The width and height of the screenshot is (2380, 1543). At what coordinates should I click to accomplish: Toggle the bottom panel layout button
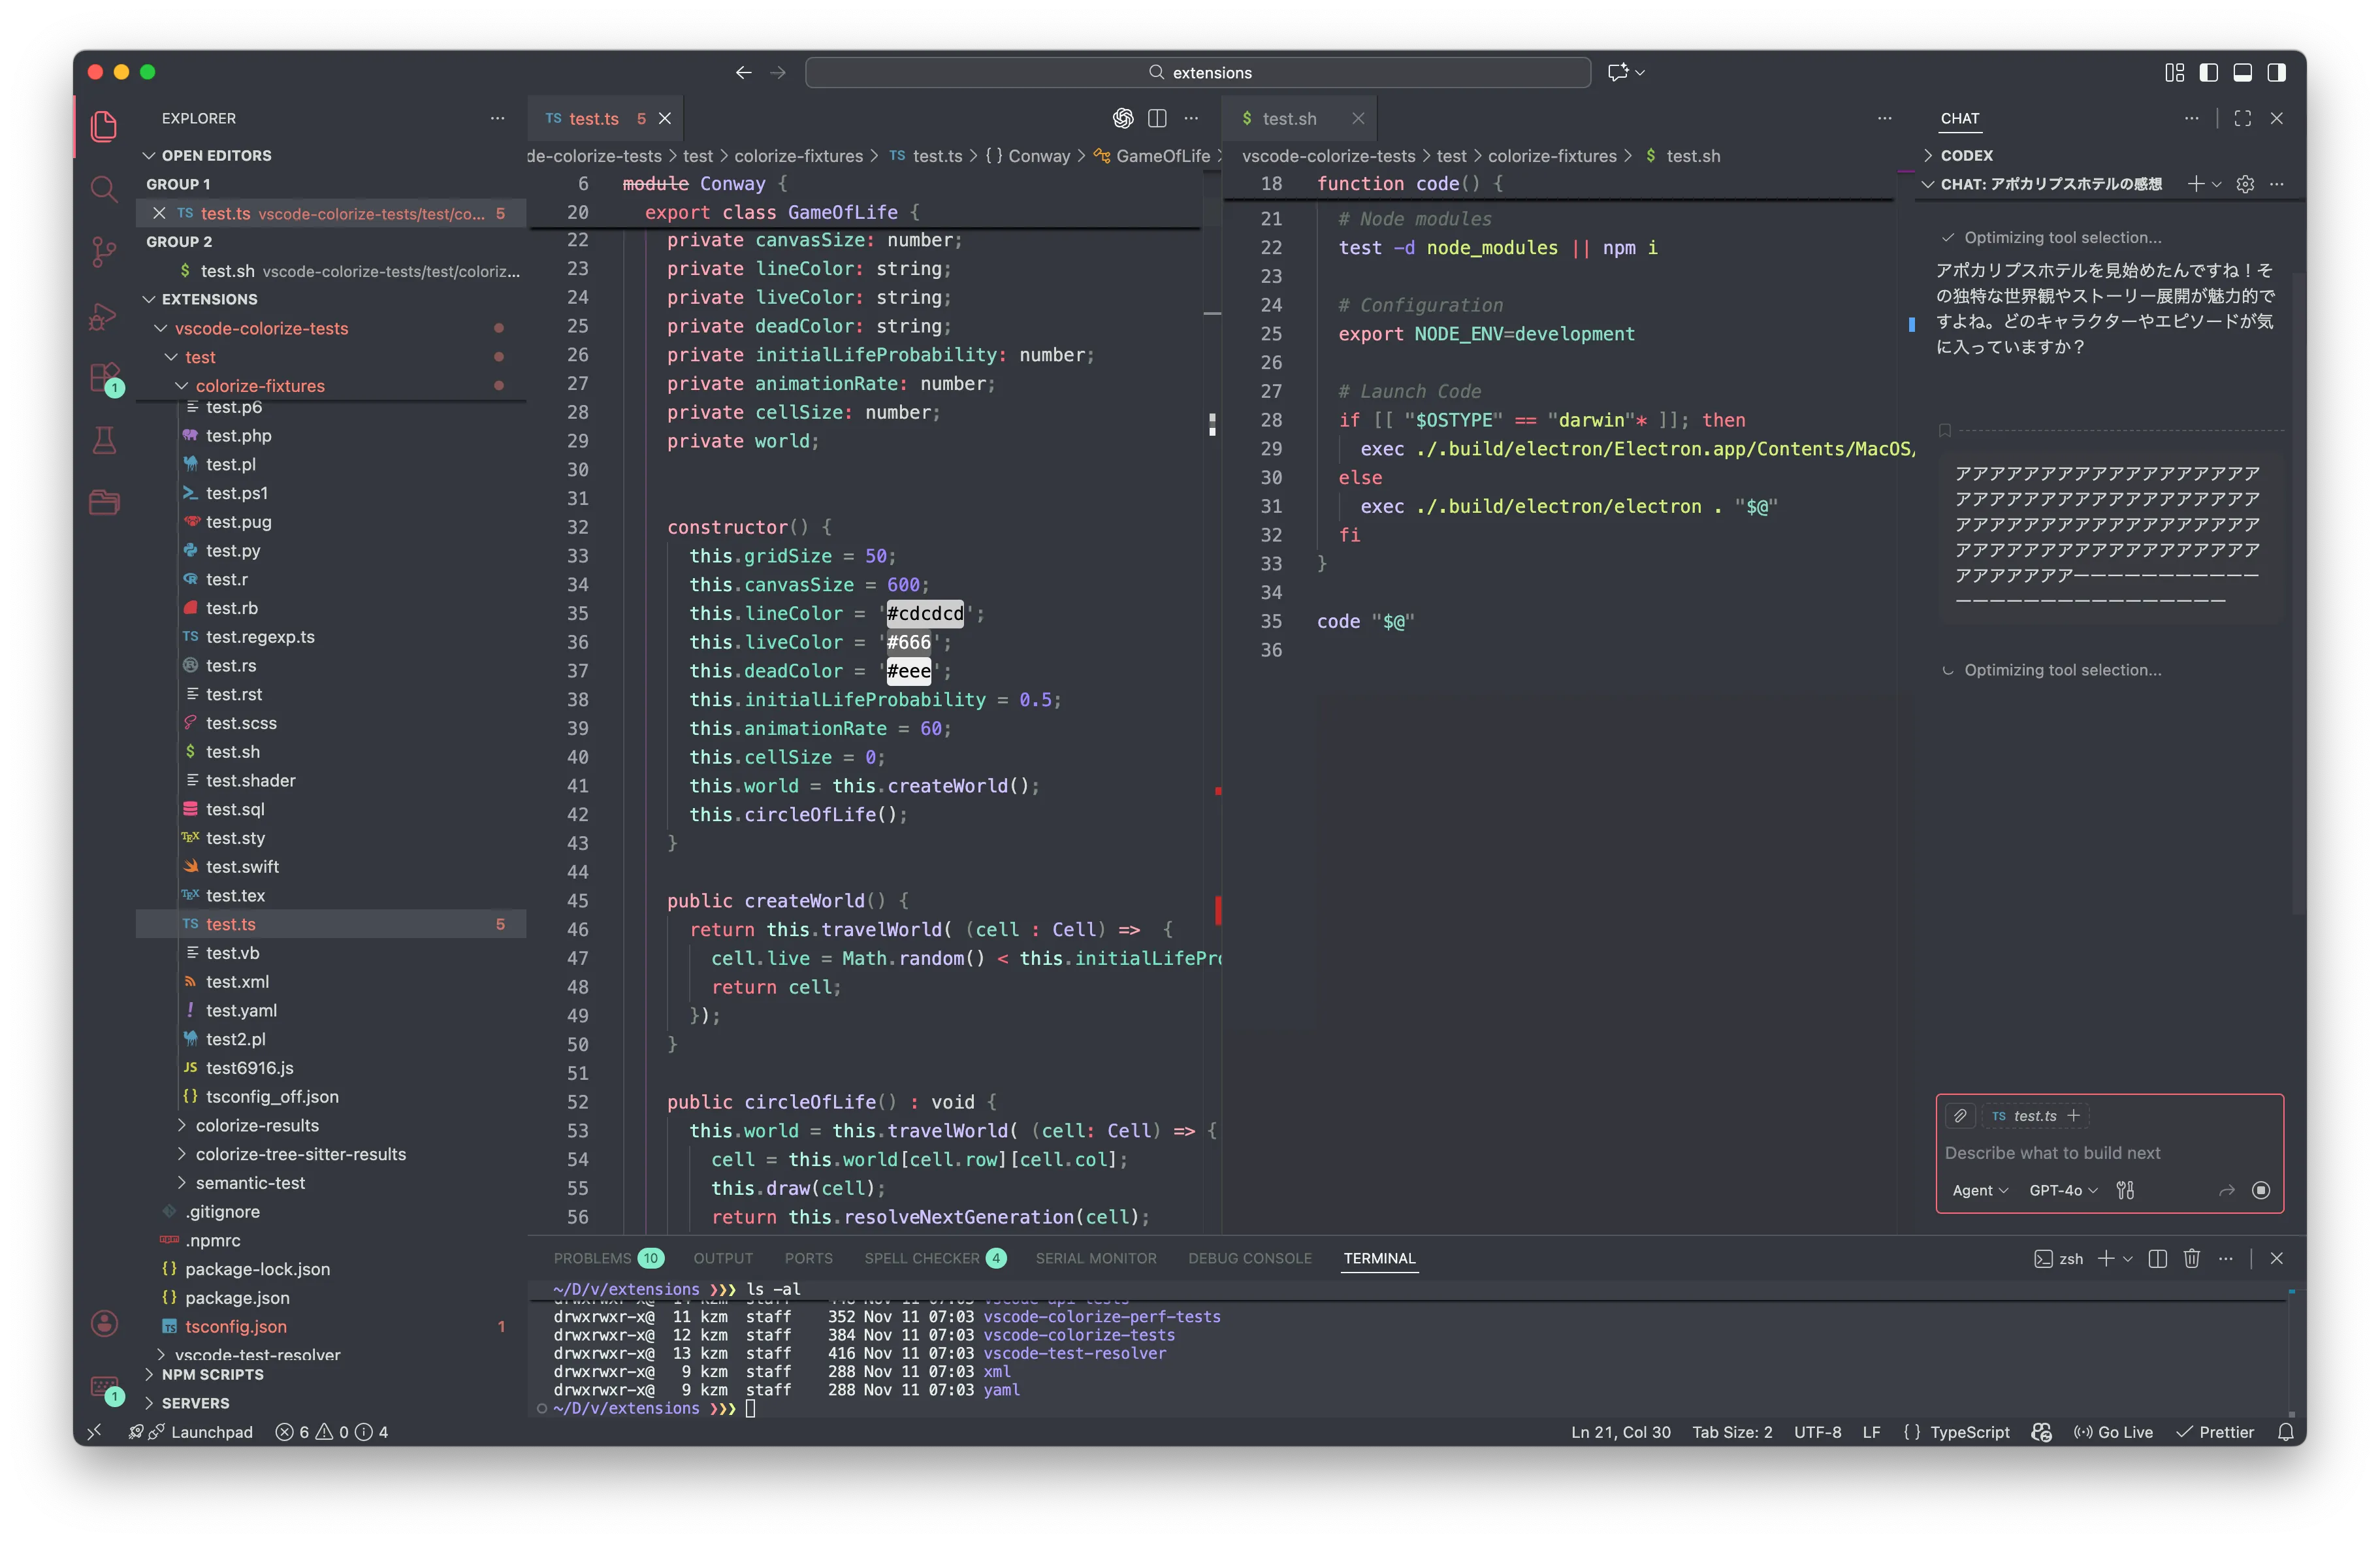click(x=2242, y=72)
